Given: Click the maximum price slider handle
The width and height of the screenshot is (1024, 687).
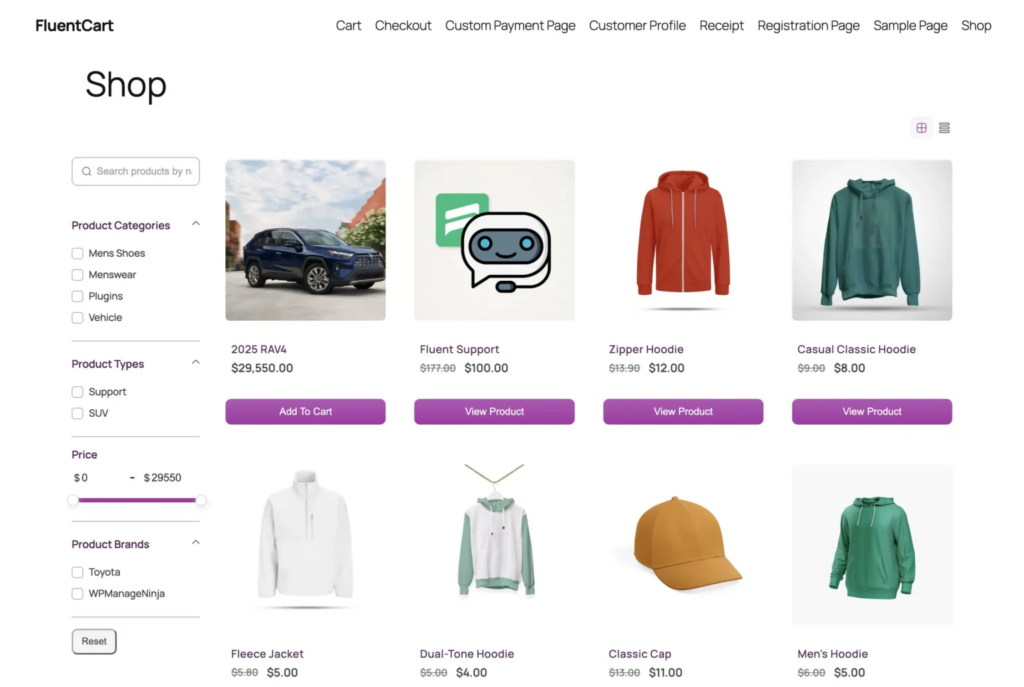Looking at the screenshot, I should (x=201, y=500).
